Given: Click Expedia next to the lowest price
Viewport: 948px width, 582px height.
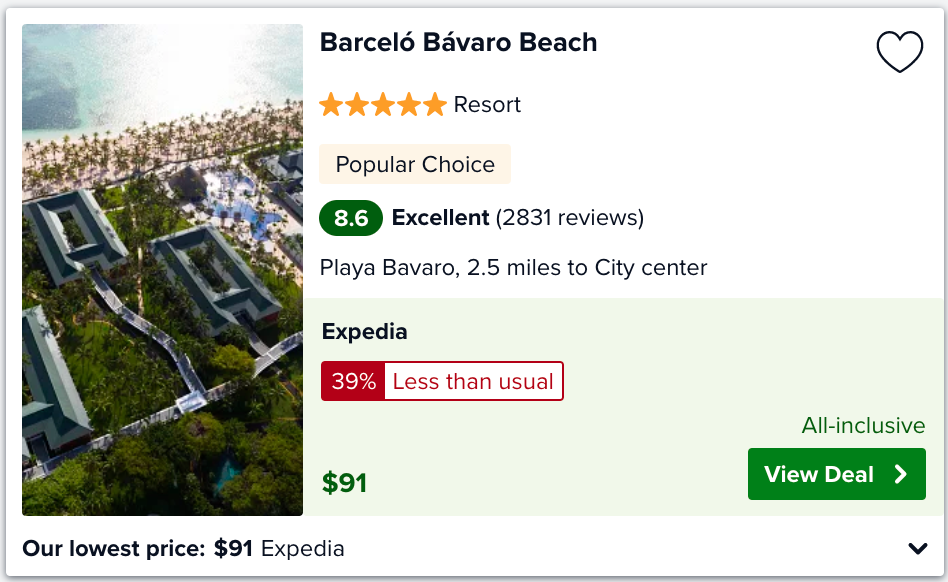Looking at the screenshot, I should pos(302,549).
